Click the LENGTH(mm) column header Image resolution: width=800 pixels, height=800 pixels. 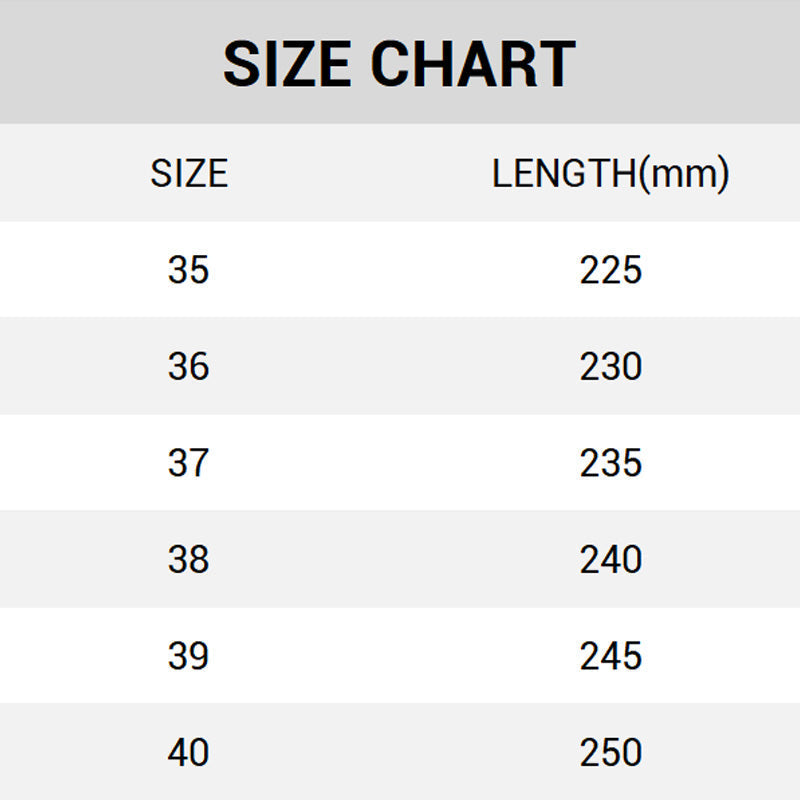pyautogui.click(x=610, y=174)
